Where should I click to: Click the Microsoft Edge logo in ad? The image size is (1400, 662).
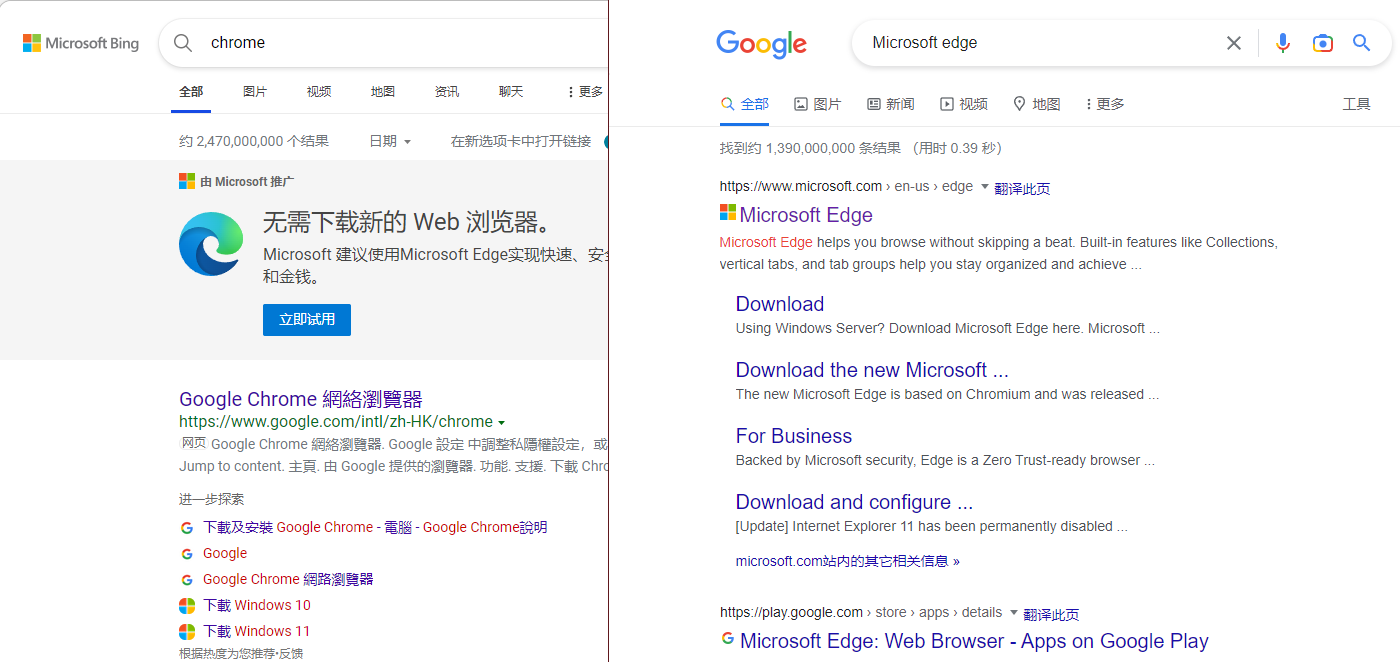coord(211,243)
